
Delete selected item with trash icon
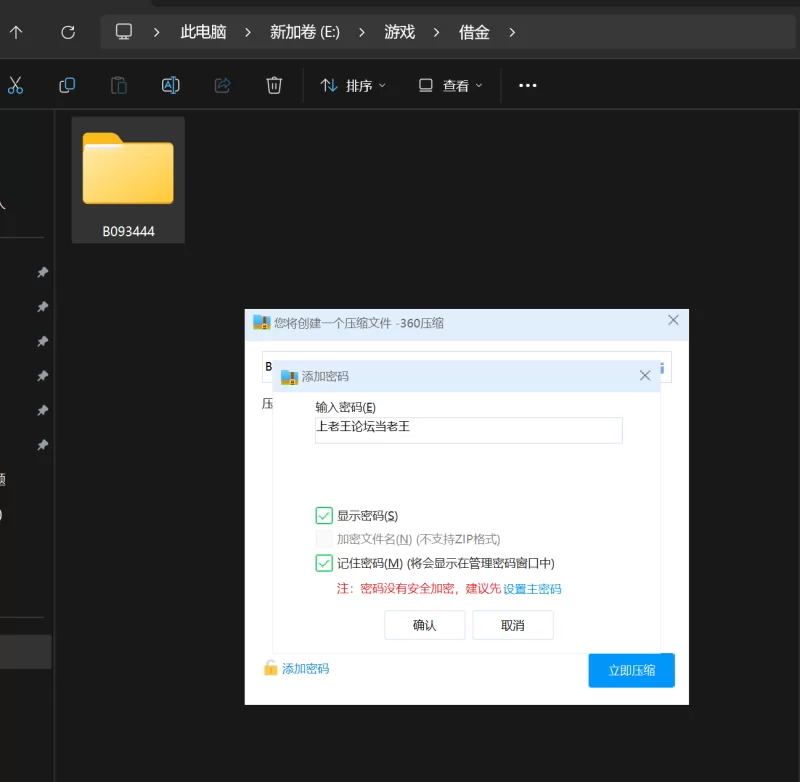(274, 85)
